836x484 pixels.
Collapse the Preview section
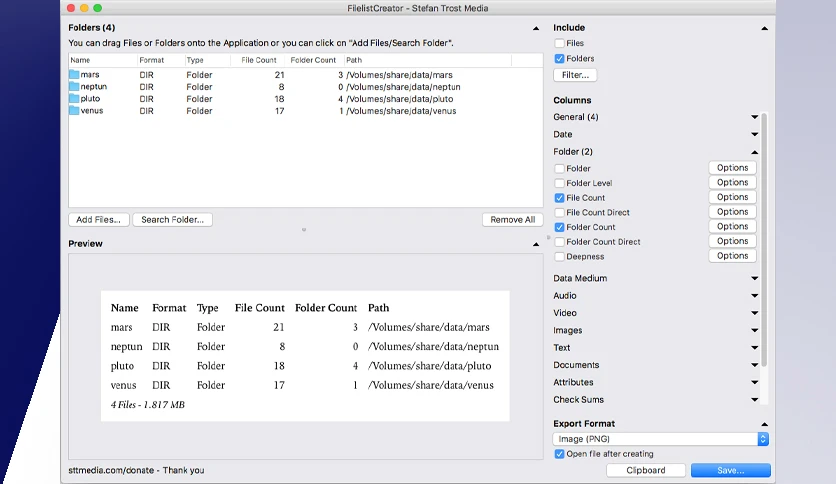pos(536,244)
